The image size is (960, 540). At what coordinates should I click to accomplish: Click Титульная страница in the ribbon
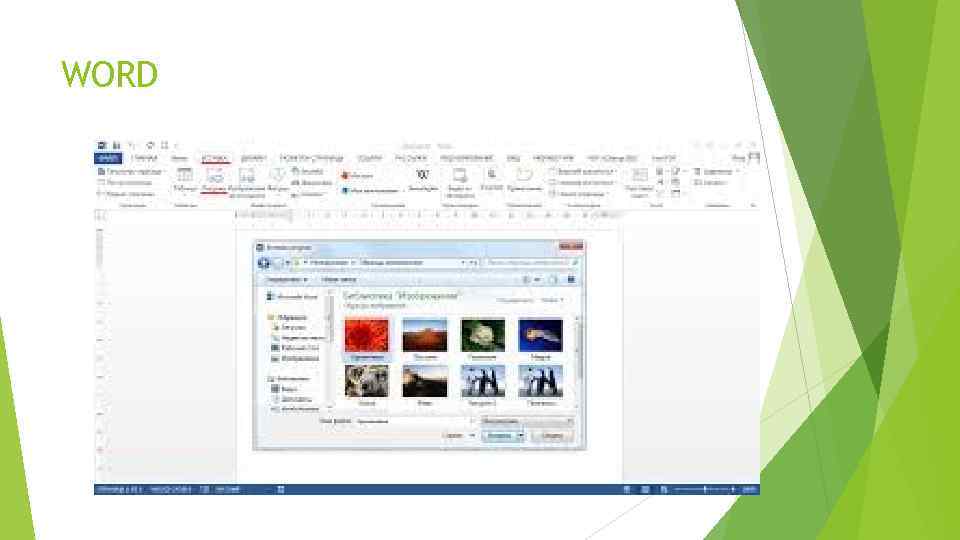129,172
